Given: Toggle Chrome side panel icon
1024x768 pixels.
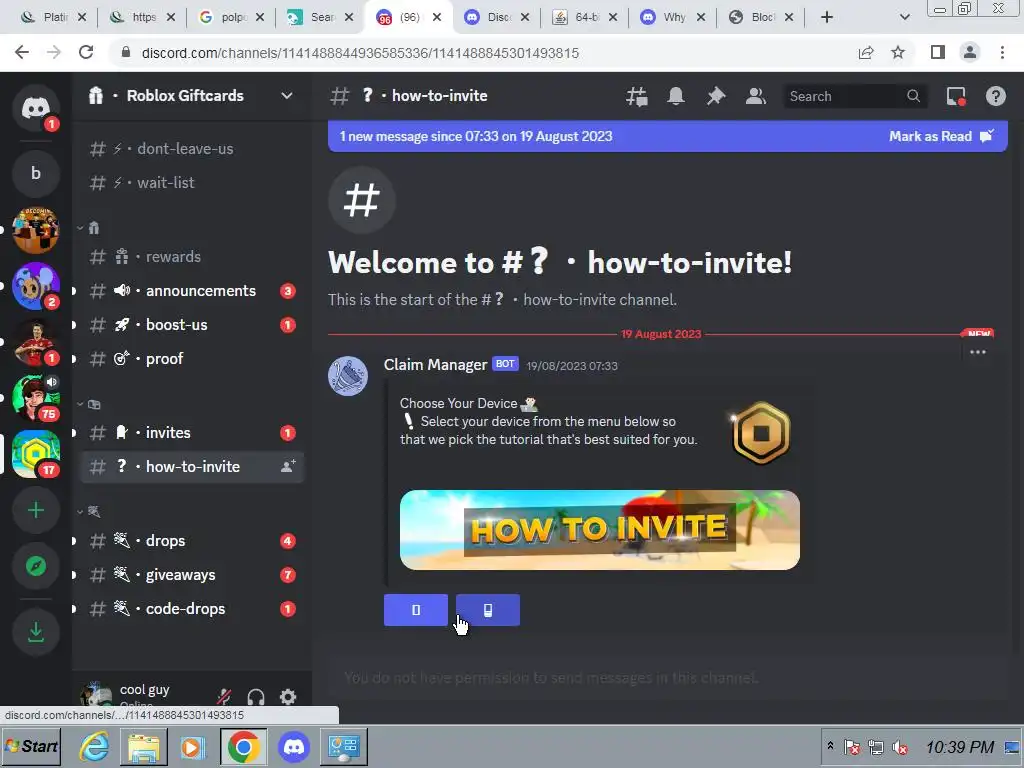Looking at the screenshot, I should (938, 52).
